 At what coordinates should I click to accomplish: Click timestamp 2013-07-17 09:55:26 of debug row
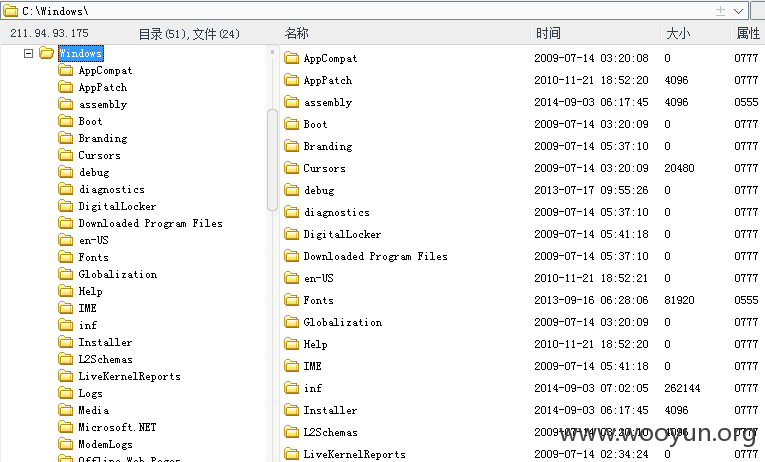pos(591,190)
